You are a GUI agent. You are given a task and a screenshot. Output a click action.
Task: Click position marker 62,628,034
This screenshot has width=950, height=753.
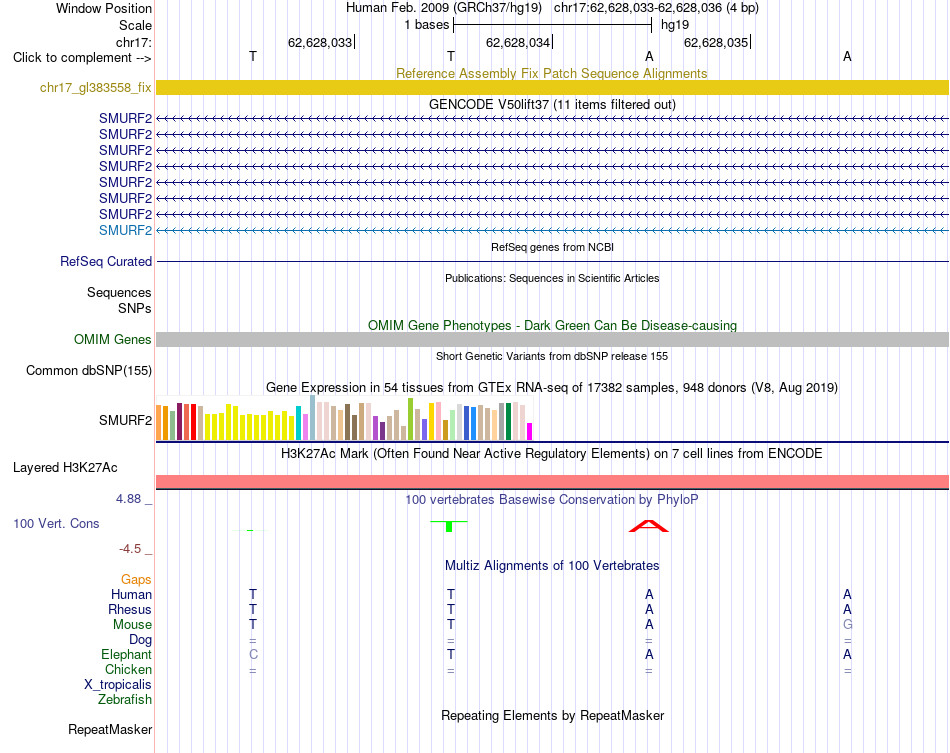[518, 42]
